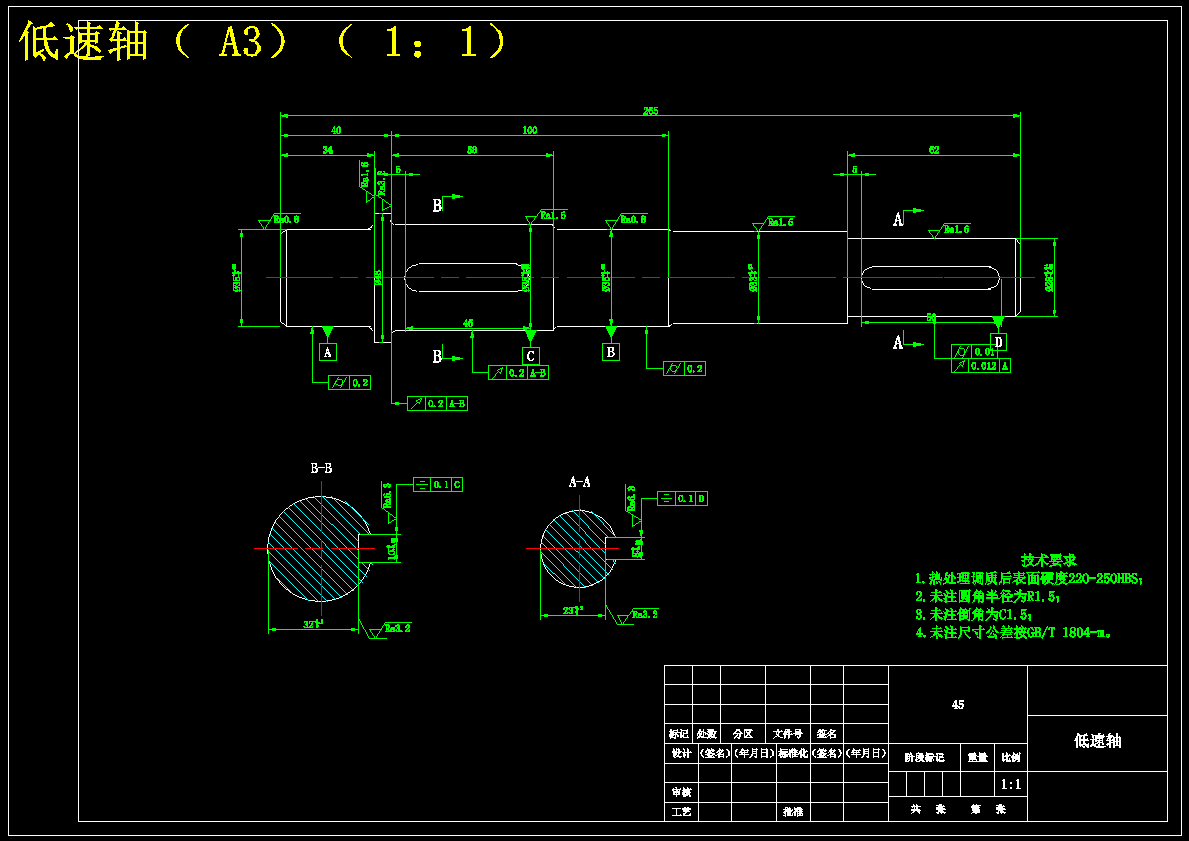Click the '工艺' title block cell
The height and width of the screenshot is (841, 1189).
pos(682,811)
